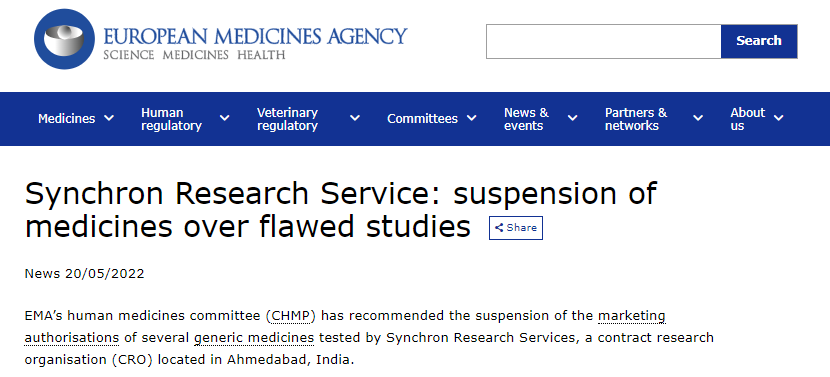Follow the CHMP glossary link
Screen dimensions: 830x377
[x=291, y=316]
